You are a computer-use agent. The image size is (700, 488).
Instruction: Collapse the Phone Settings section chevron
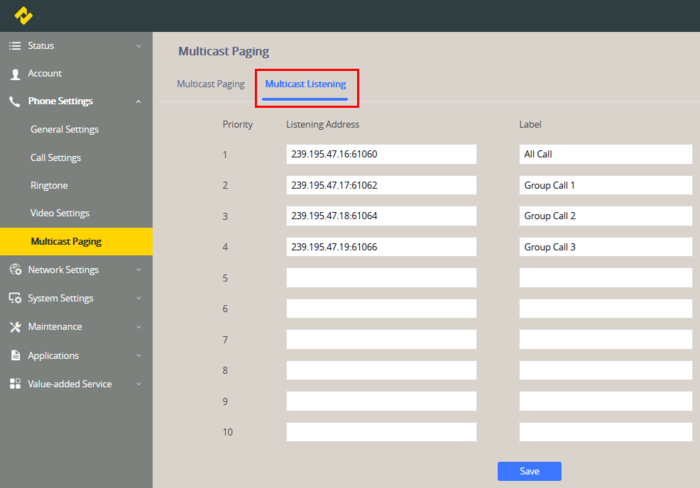point(138,102)
